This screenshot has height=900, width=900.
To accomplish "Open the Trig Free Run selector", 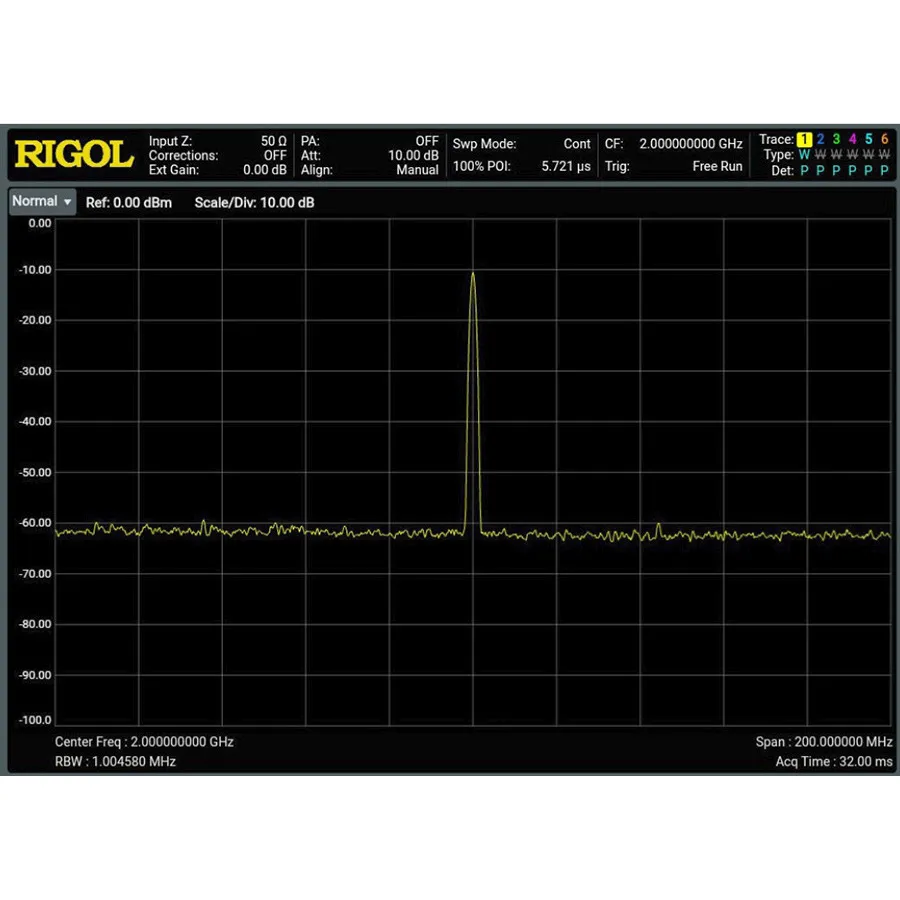I will click(716, 166).
